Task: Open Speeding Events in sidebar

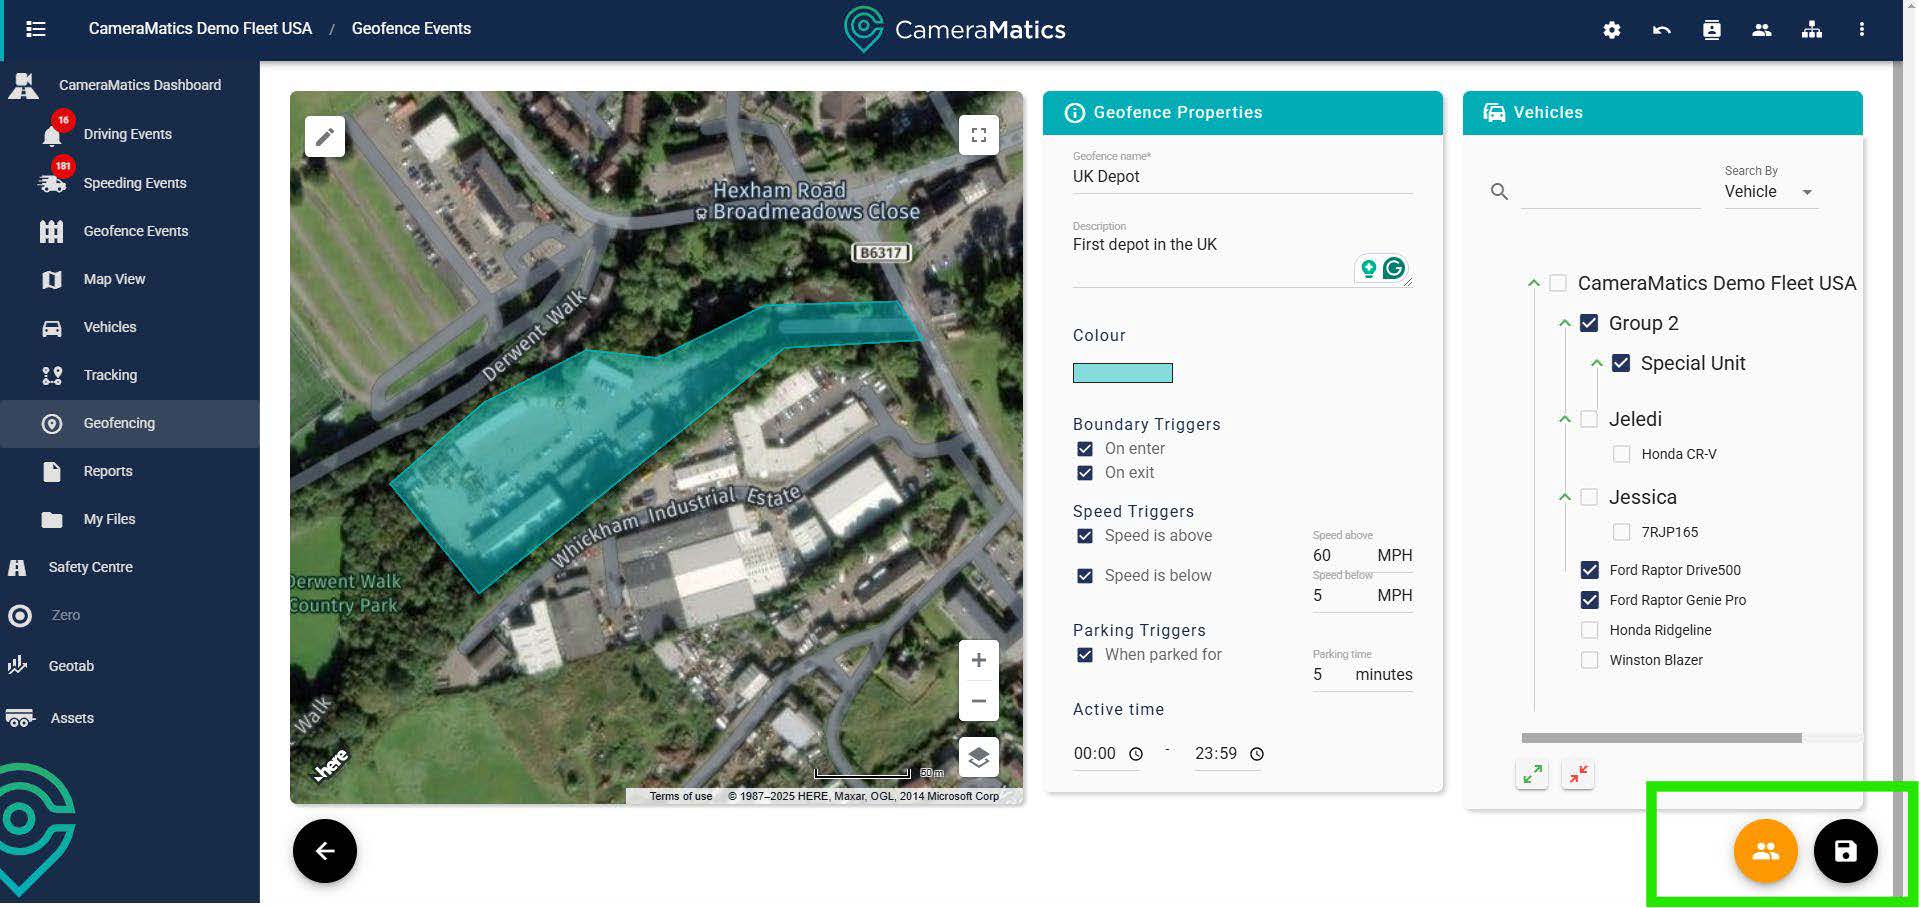Action: click(x=134, y=183)
